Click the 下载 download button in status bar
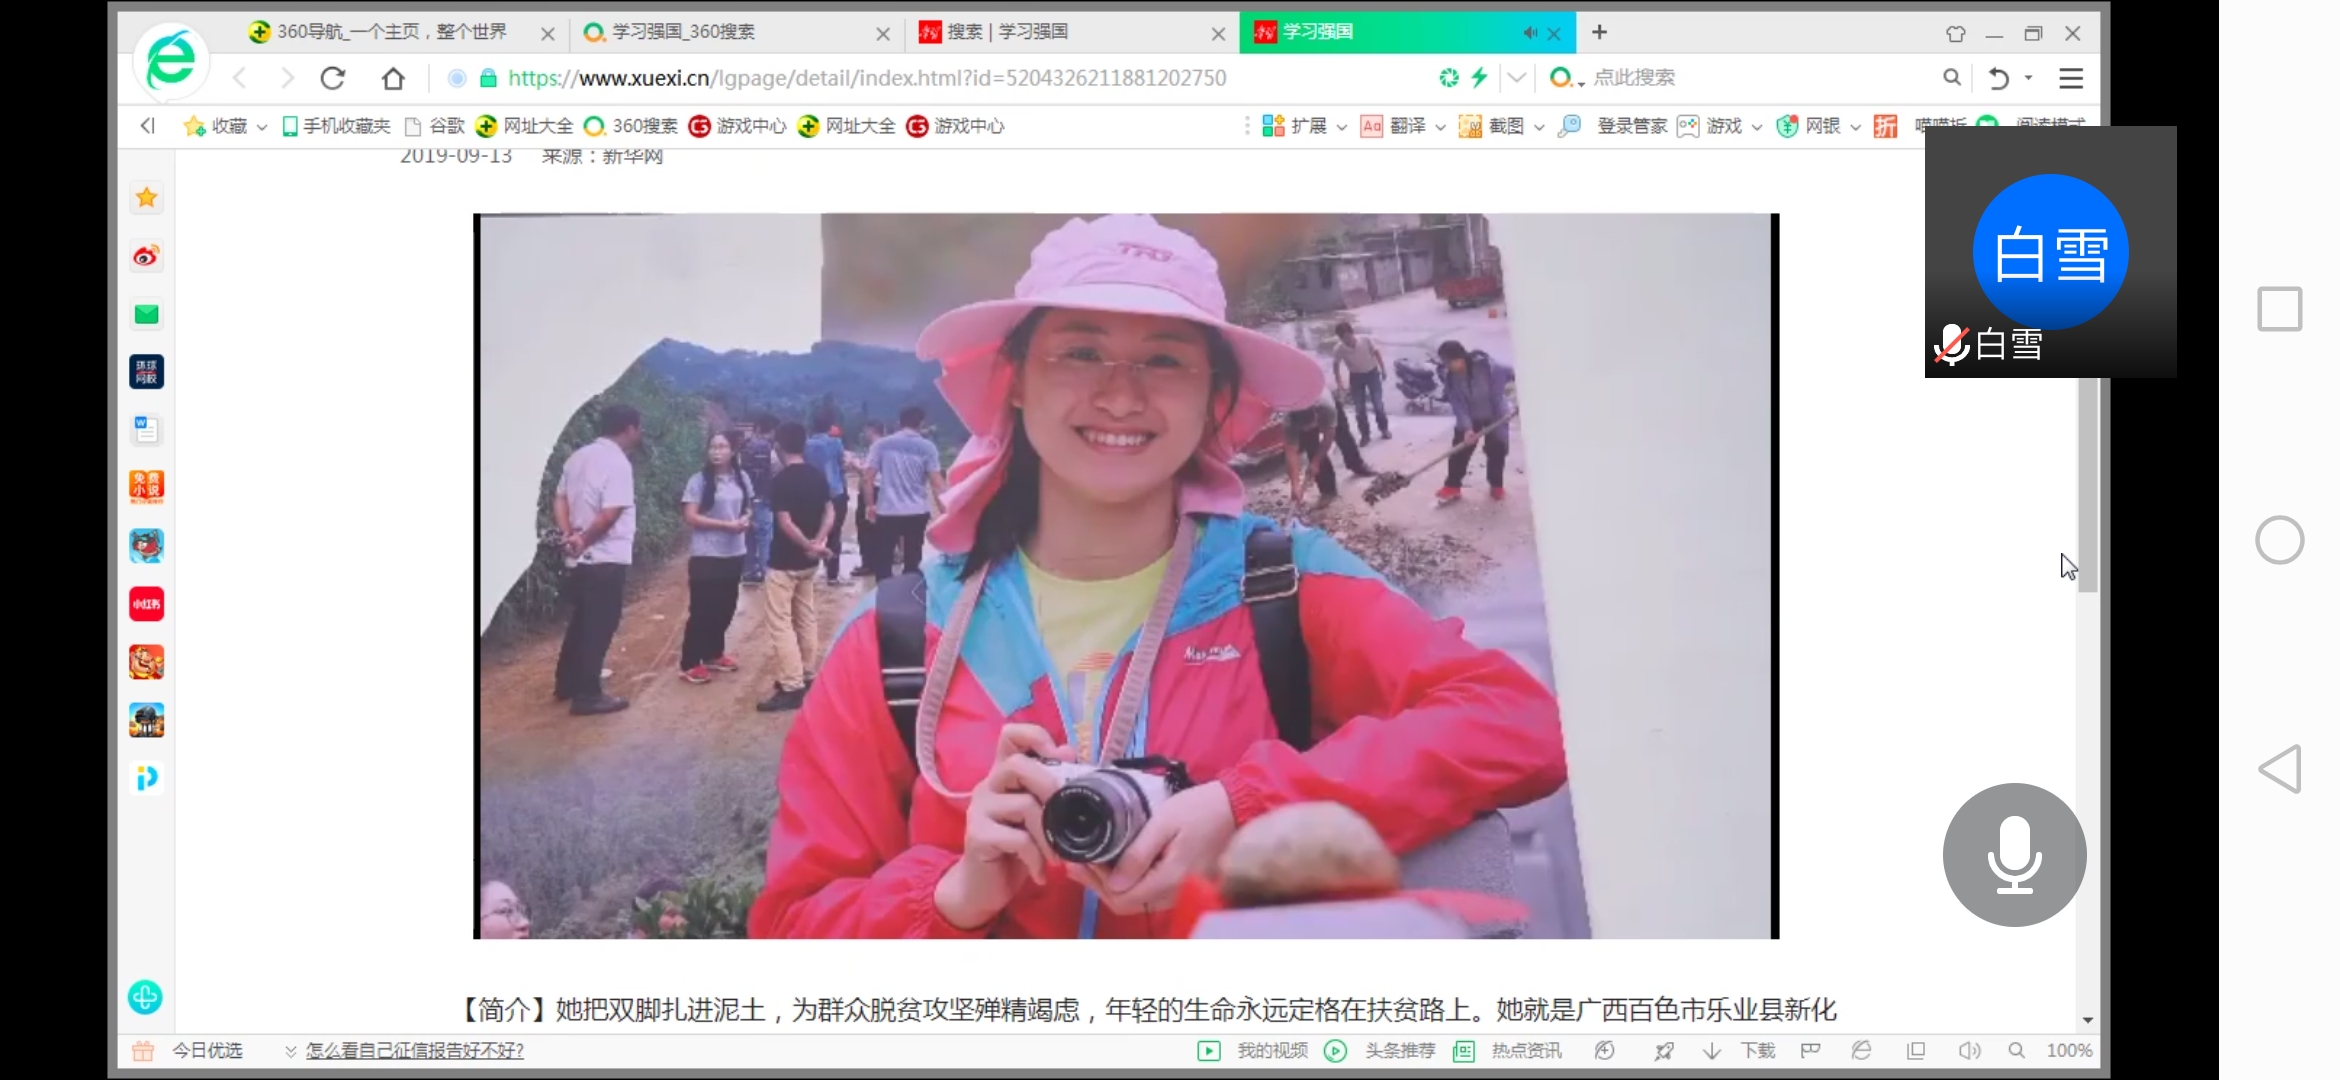 pyautogui.click(x=1756, y=1050)
